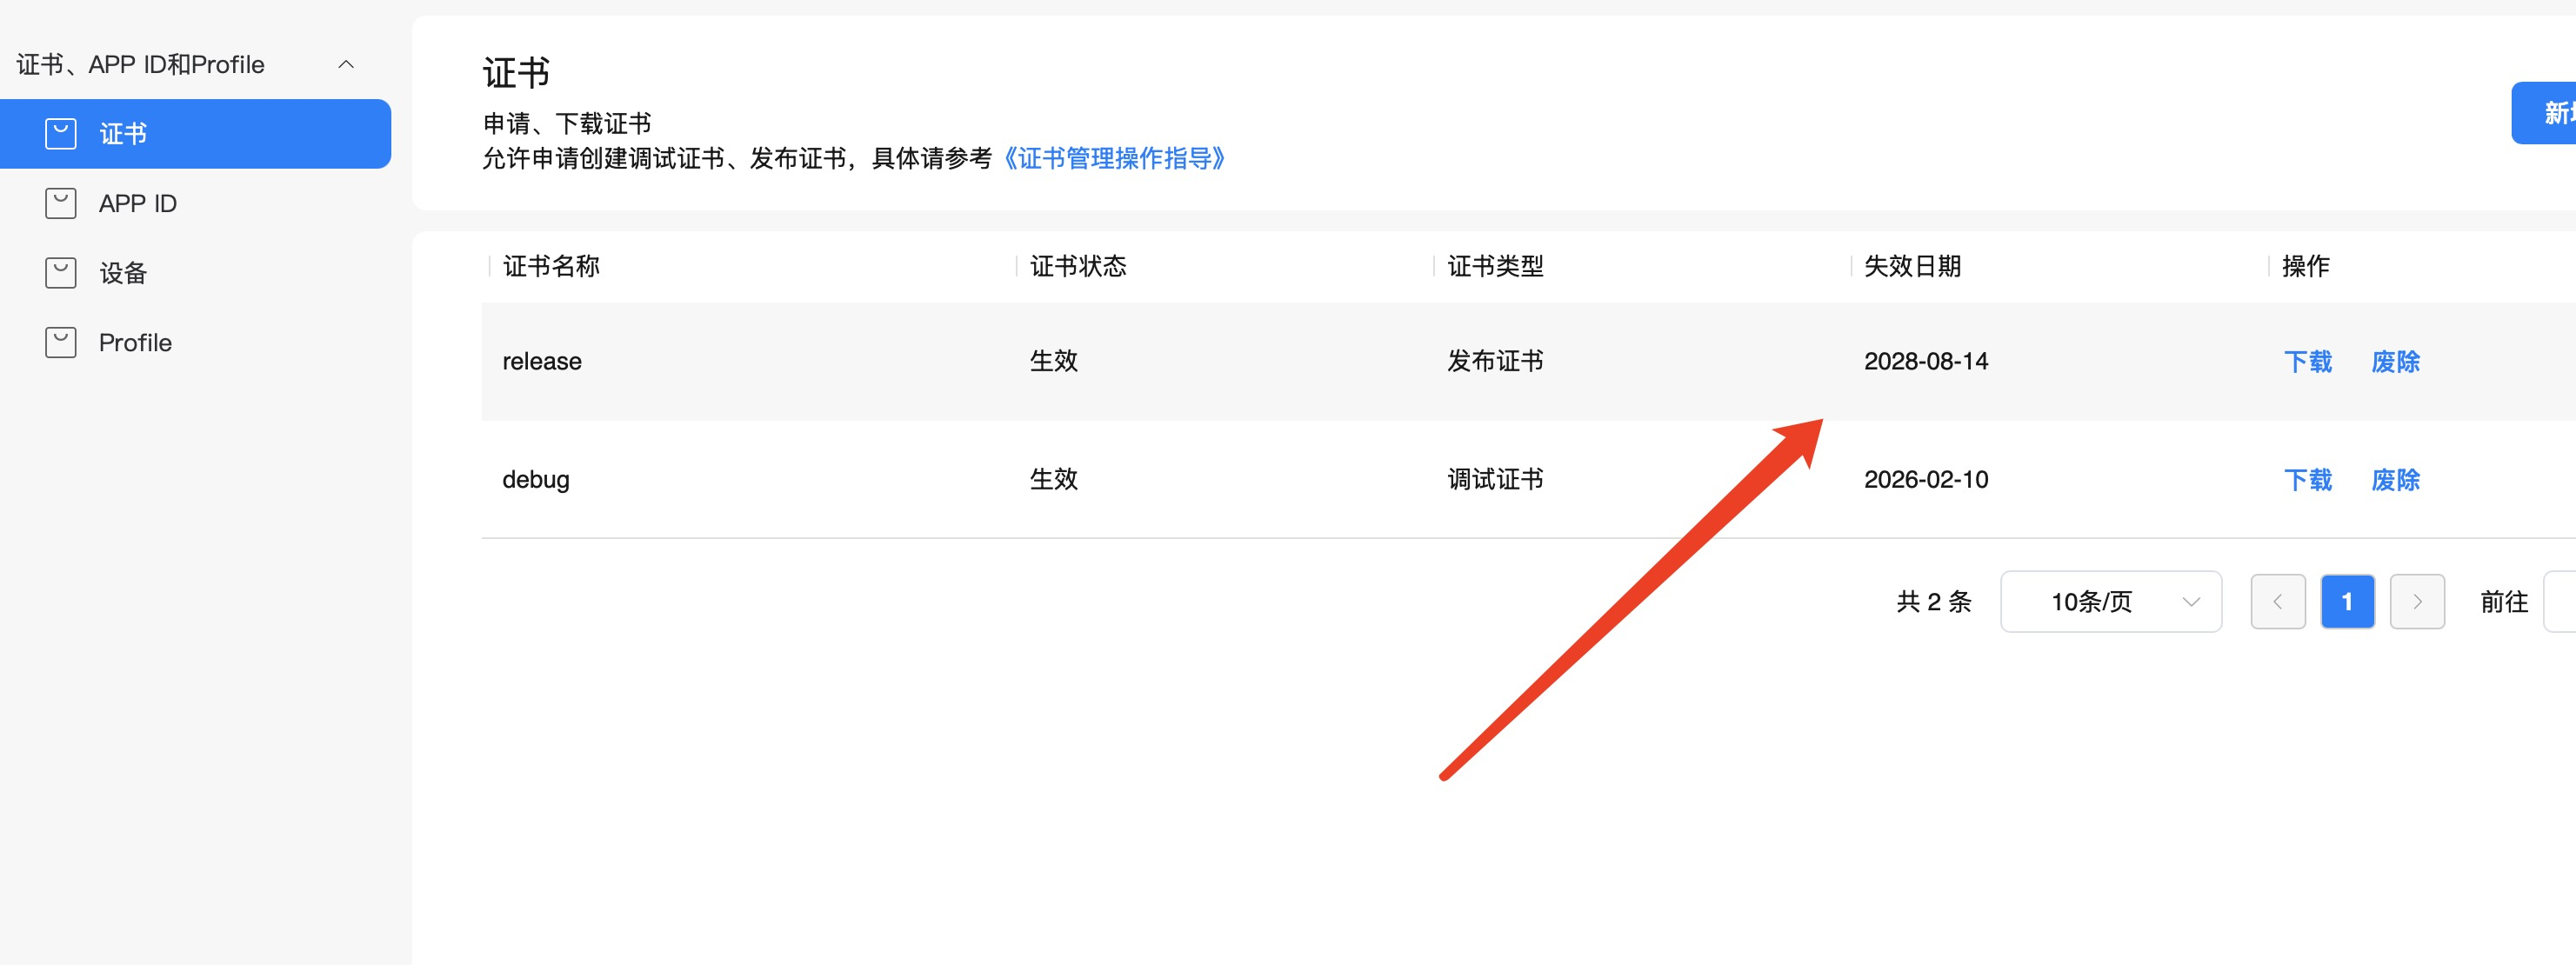The height and width of the screenshot is (965, 2576).
Task: Open the 10条/页 page size dropdown
Action: tap(2110, 602)
